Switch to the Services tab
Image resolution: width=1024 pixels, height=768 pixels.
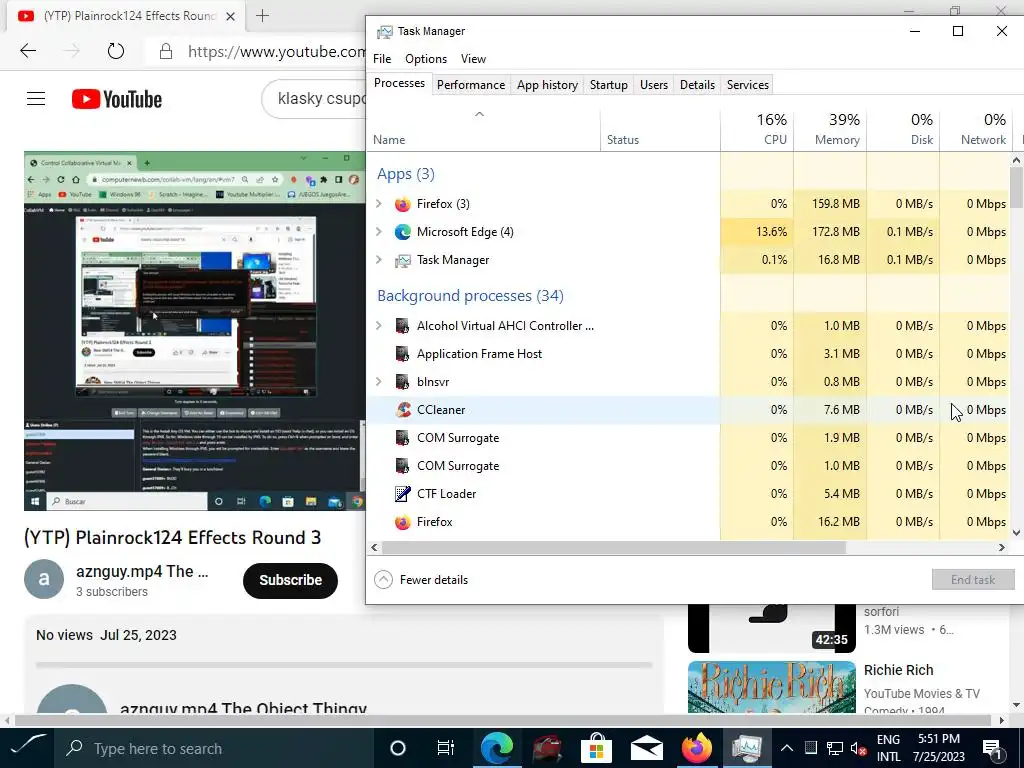(748, 85)
